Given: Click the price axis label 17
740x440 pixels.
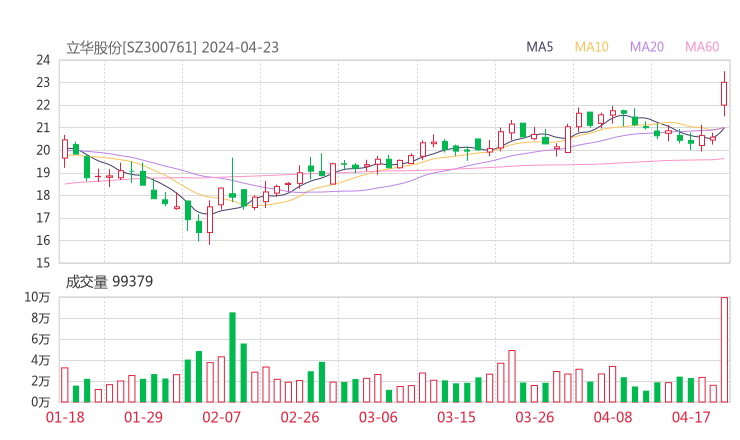Looking at the screenshot, I should 43,218.
